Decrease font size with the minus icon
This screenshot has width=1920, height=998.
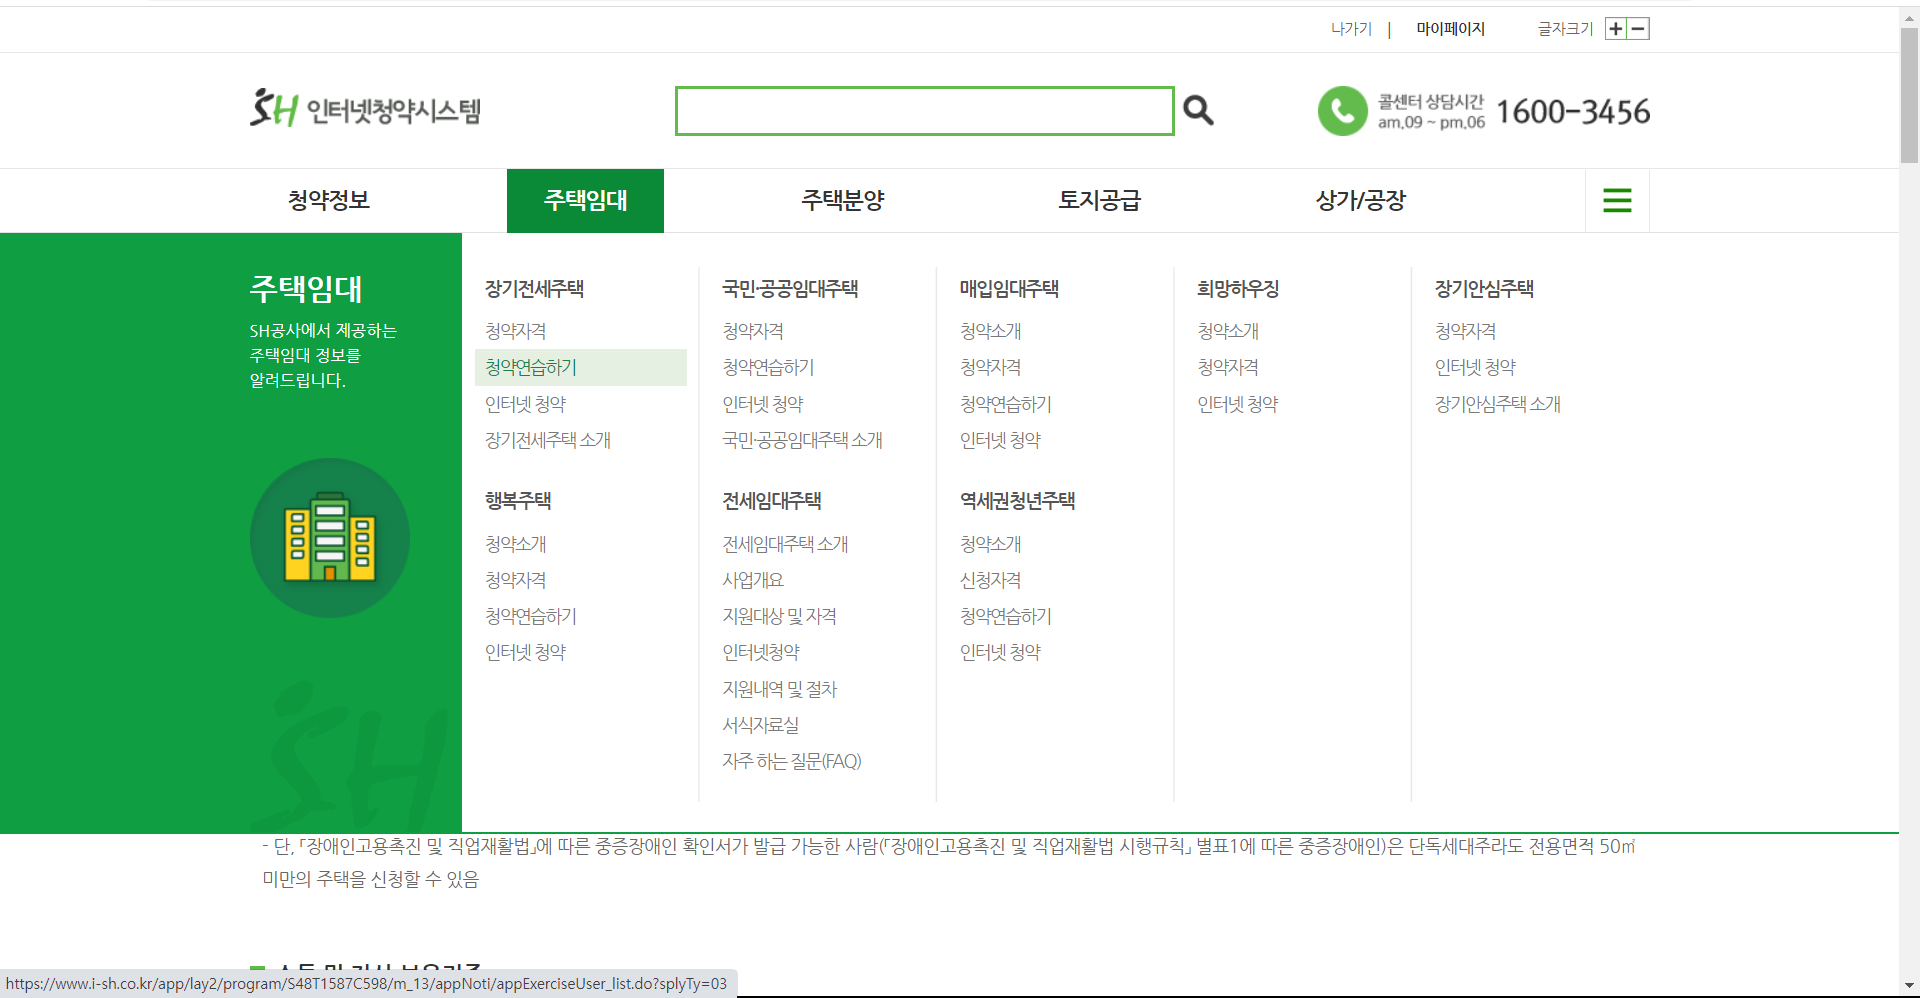coord(1637,29)
